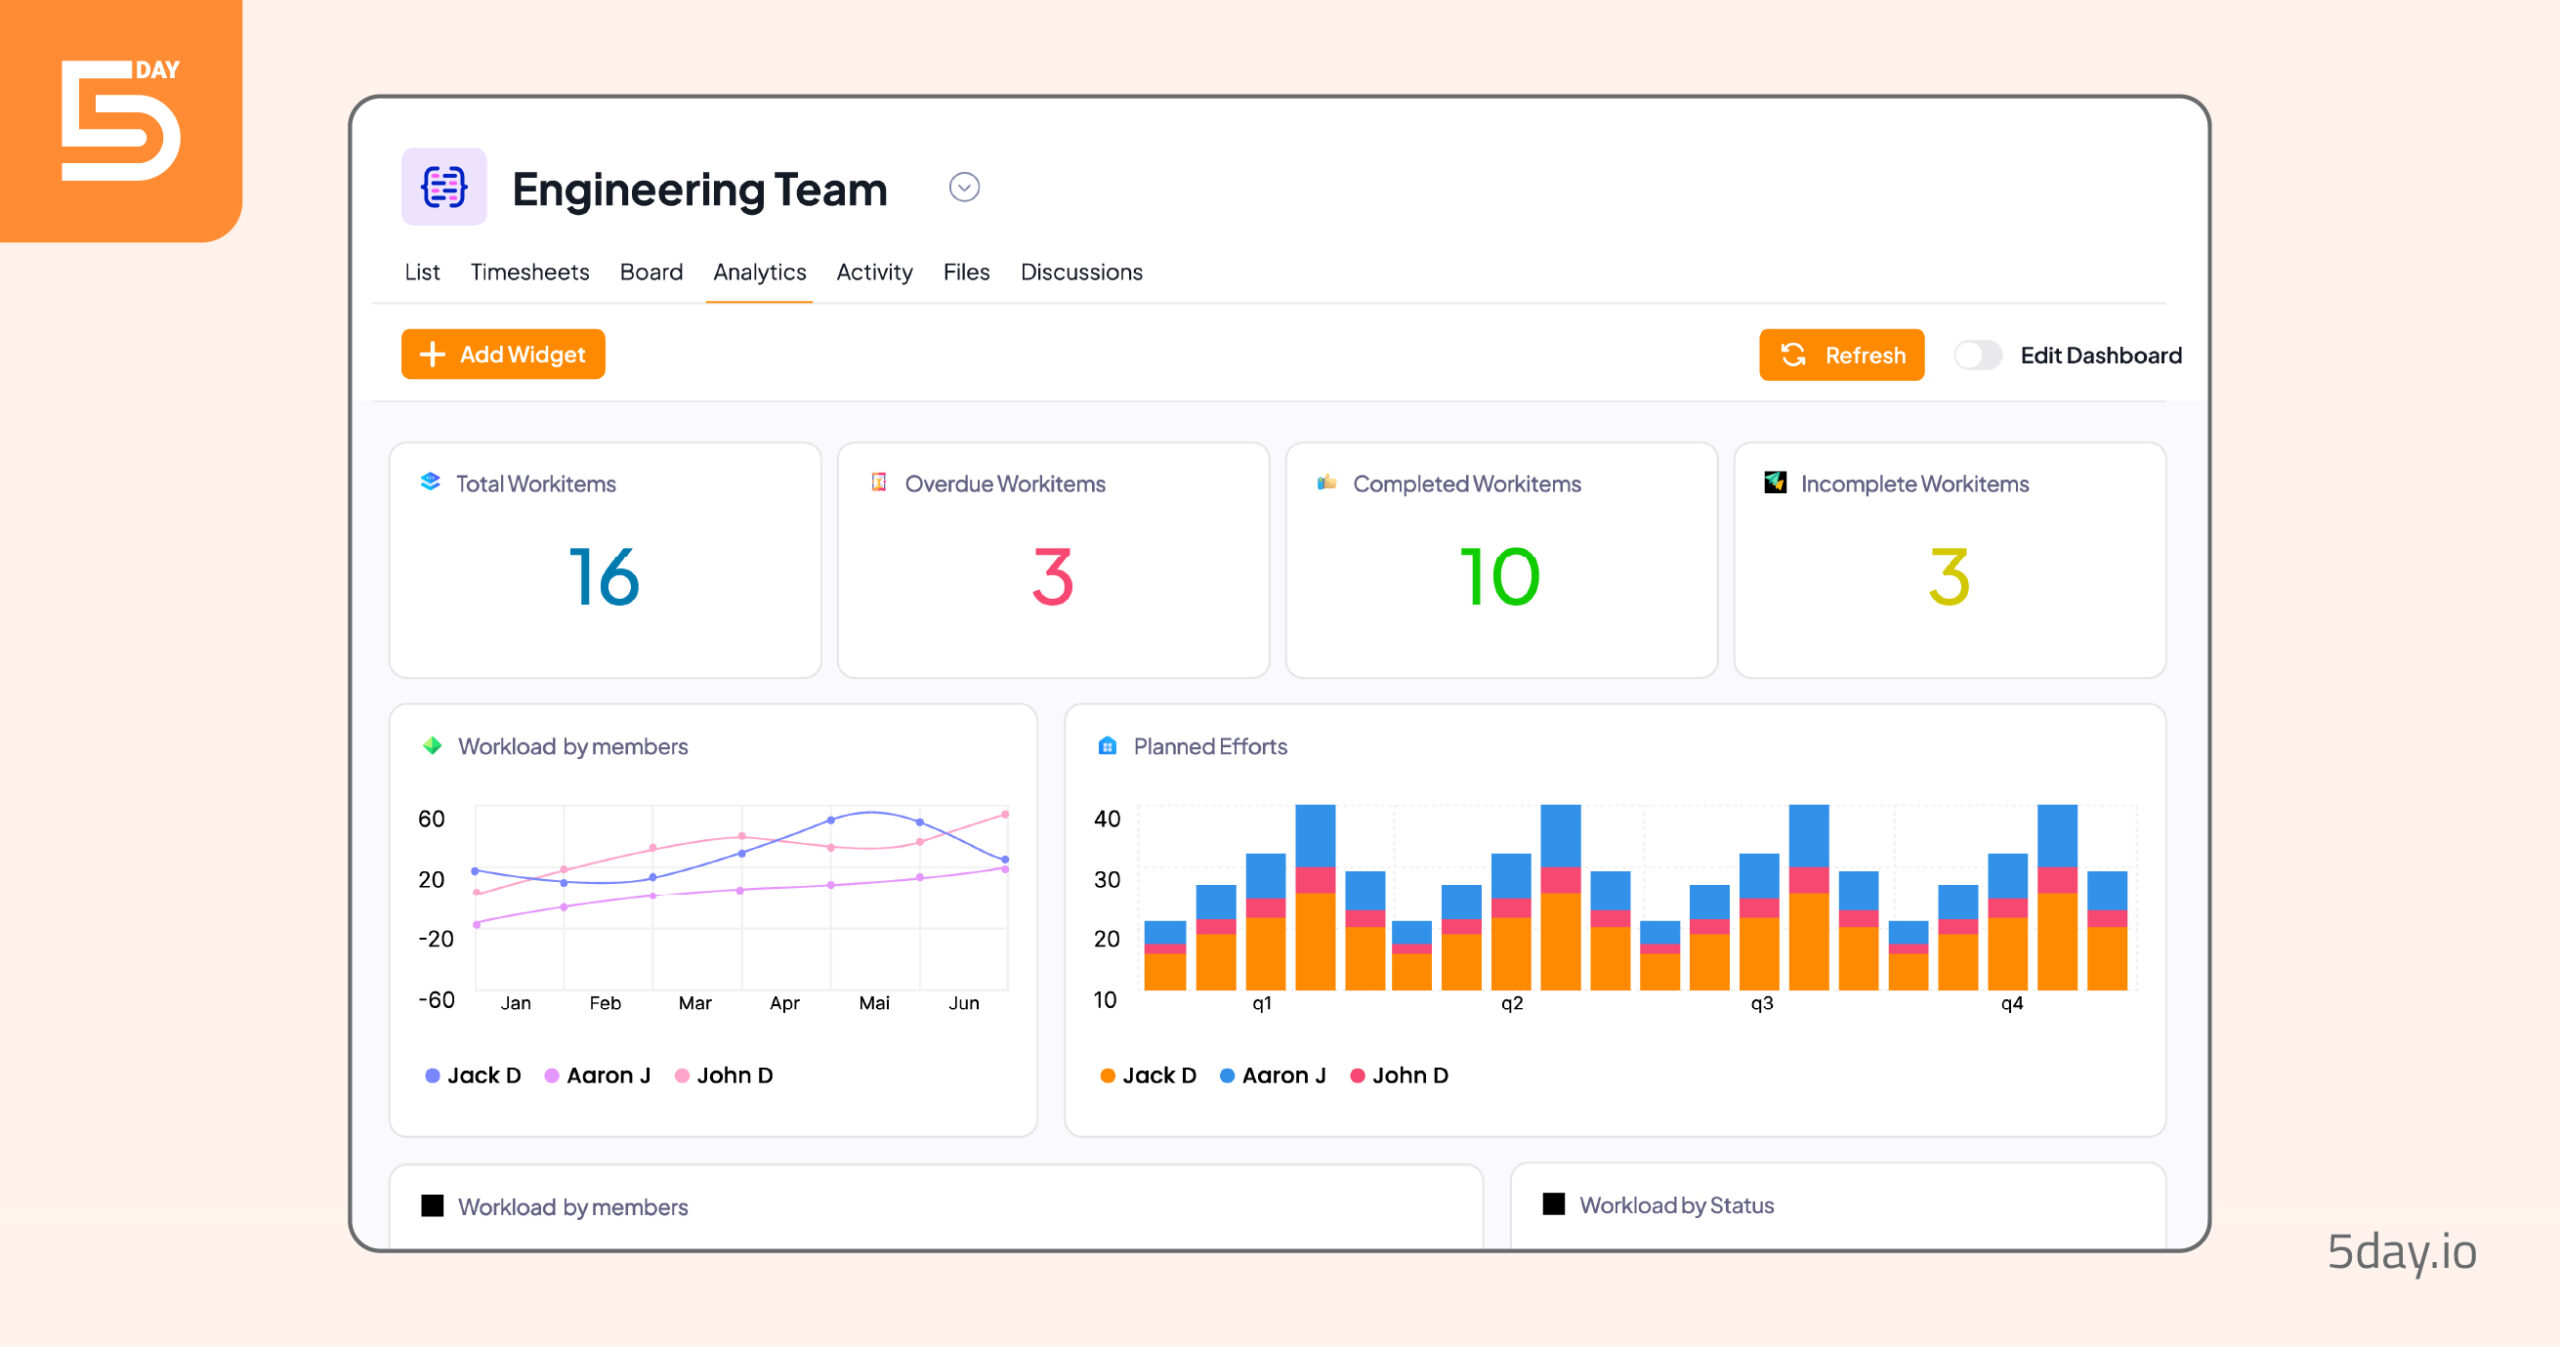Click the Refresh button
This screenshot has height=1347, width=2560.
[x=1841, y=355]
